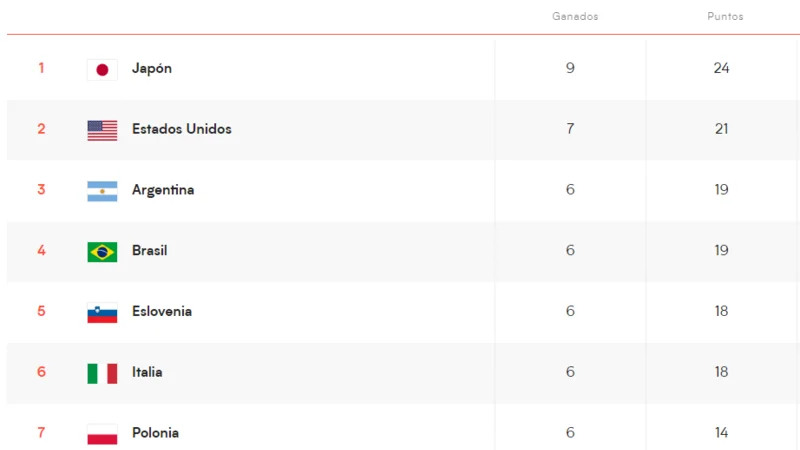Click the Slovenia flag icon

coord(102,313)
